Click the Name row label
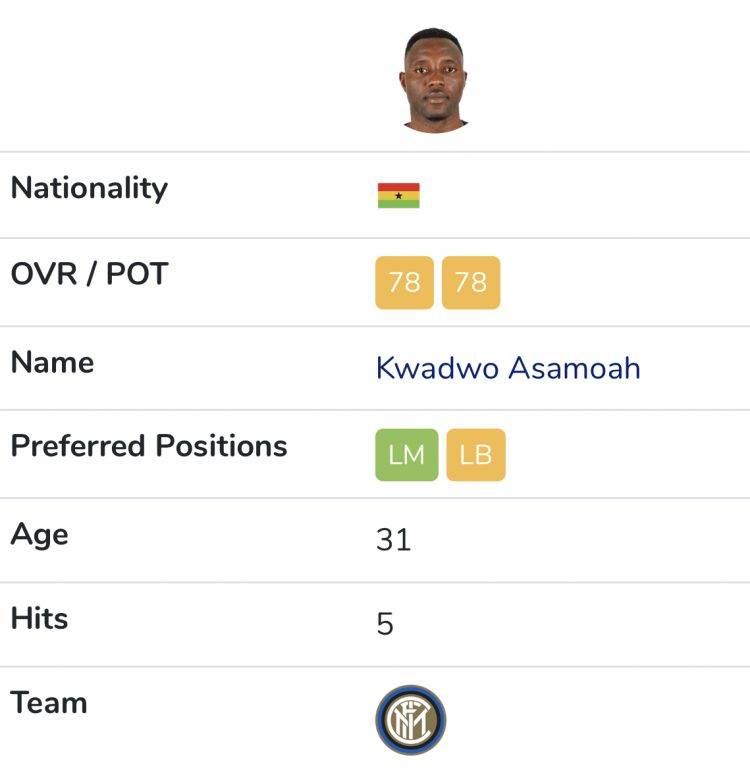This screenshot has height=773, width=750. point(52,362)
